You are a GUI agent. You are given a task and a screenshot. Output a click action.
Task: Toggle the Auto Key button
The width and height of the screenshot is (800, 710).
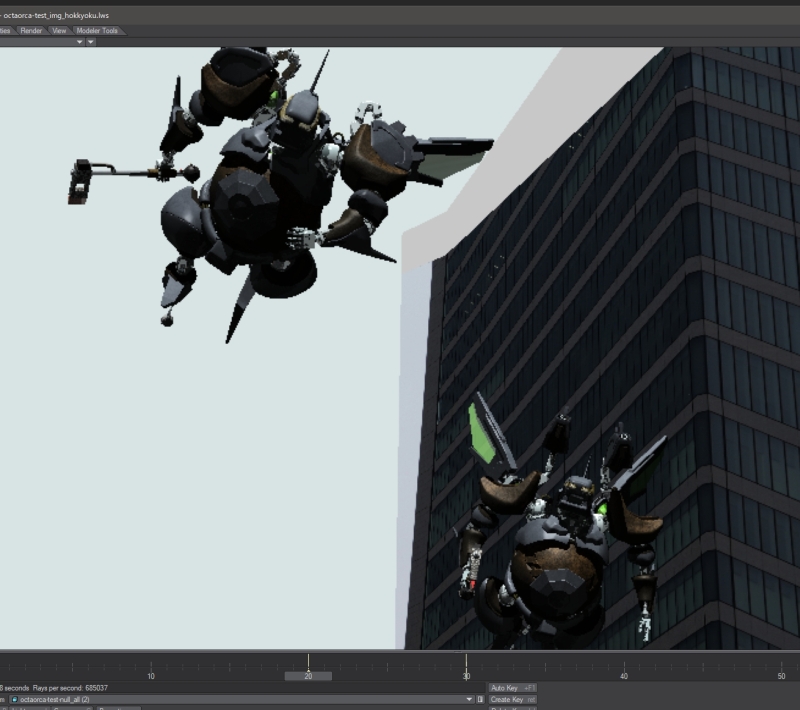513,688
